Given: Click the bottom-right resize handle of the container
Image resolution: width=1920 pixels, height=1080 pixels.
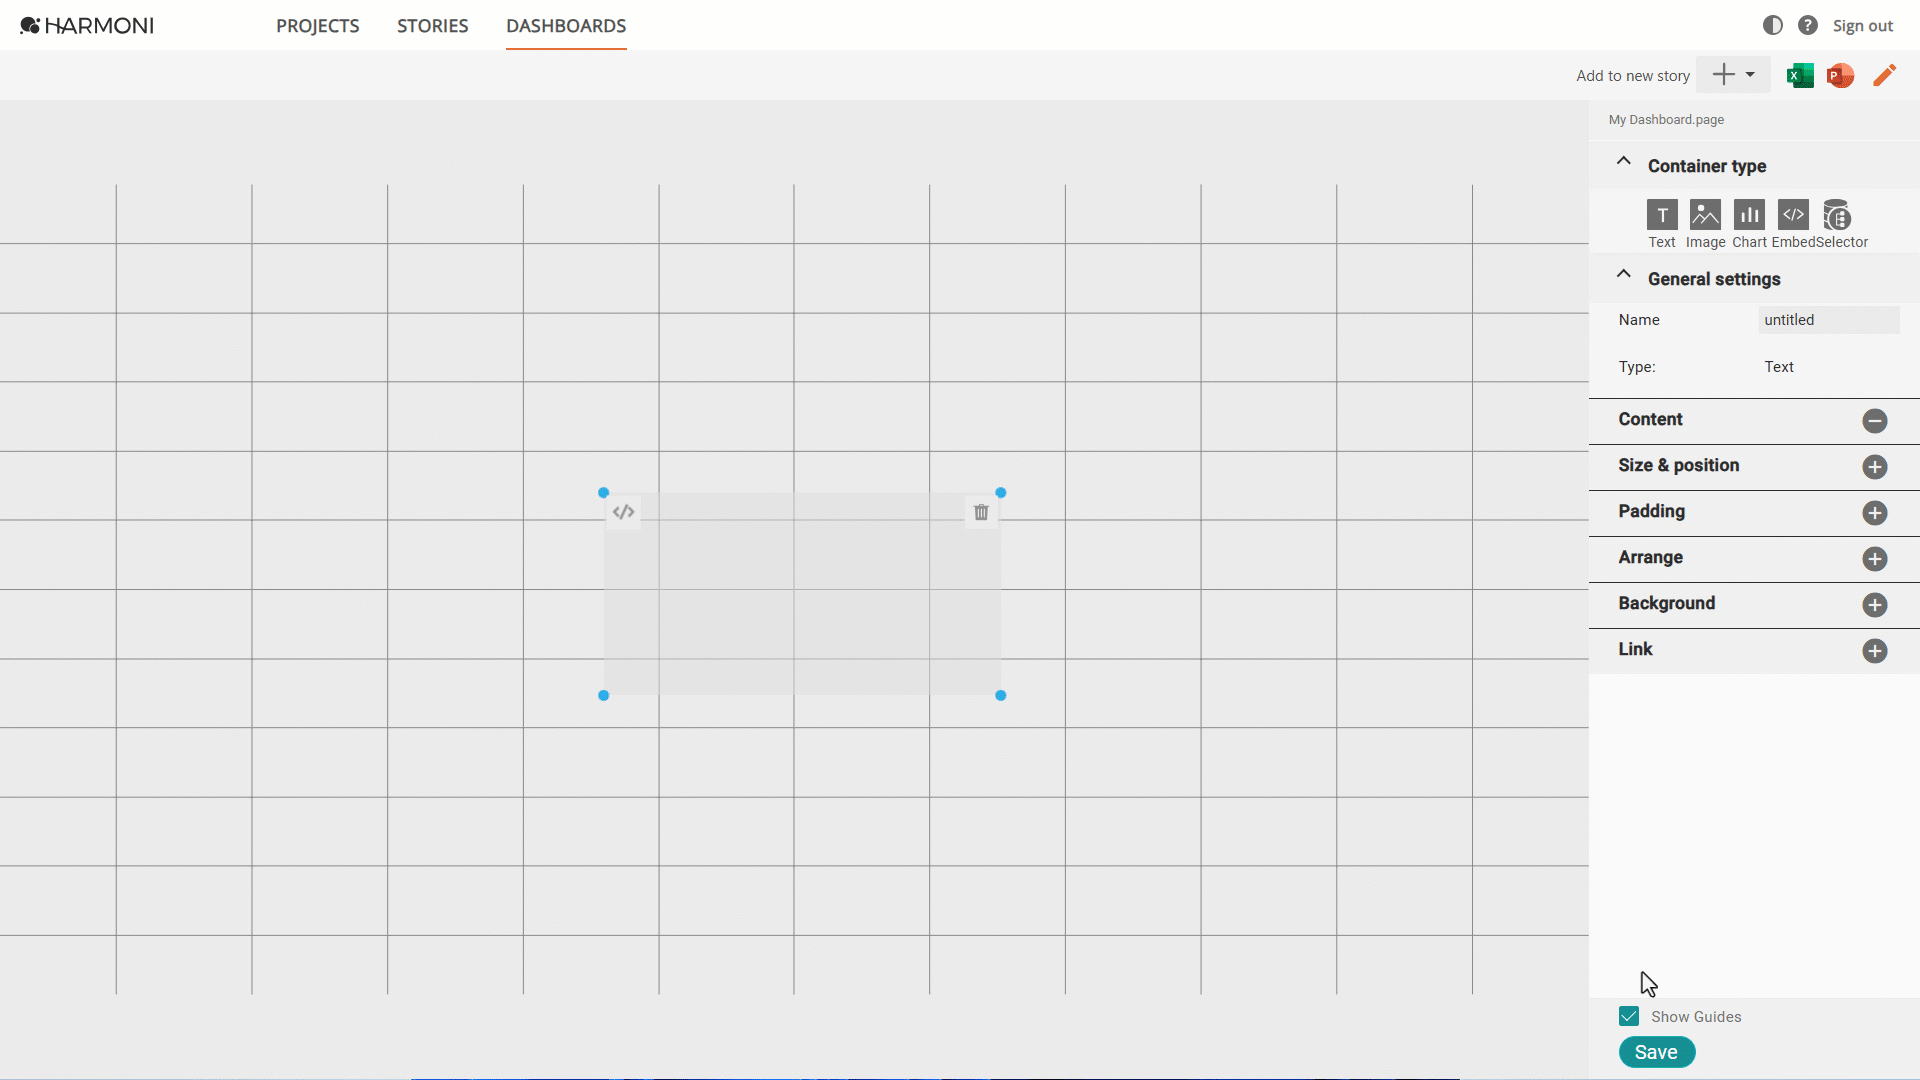Looking at the screenshot, I should point(1001,695).
